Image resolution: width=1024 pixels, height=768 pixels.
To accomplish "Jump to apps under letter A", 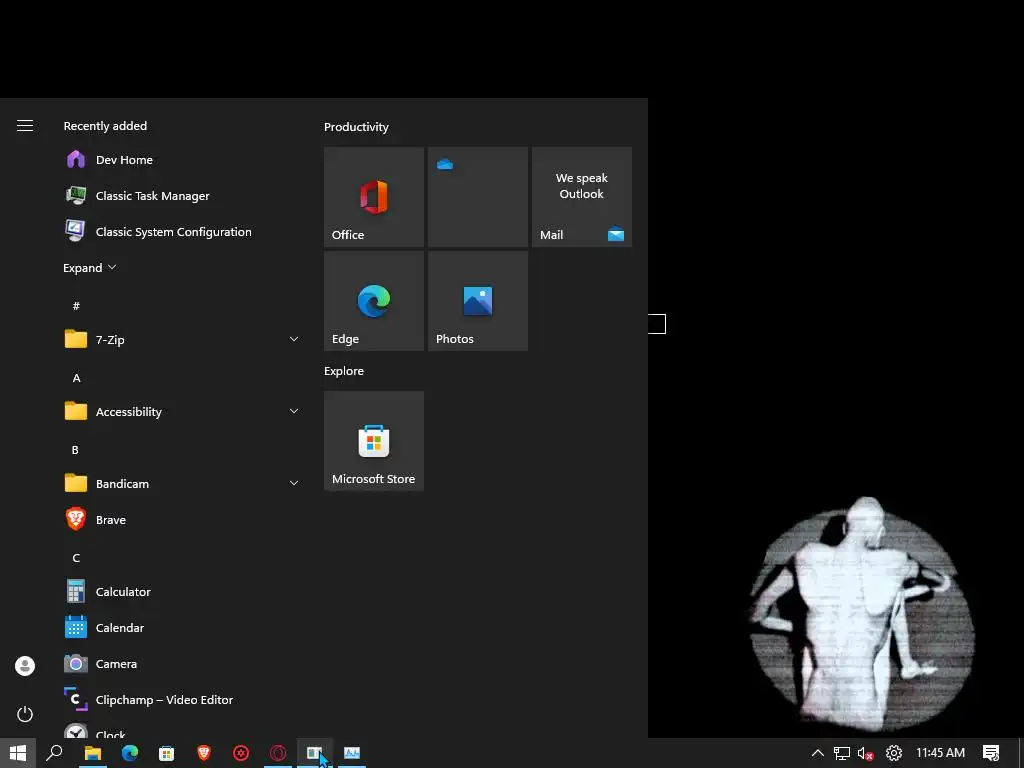I will (76, 378).
